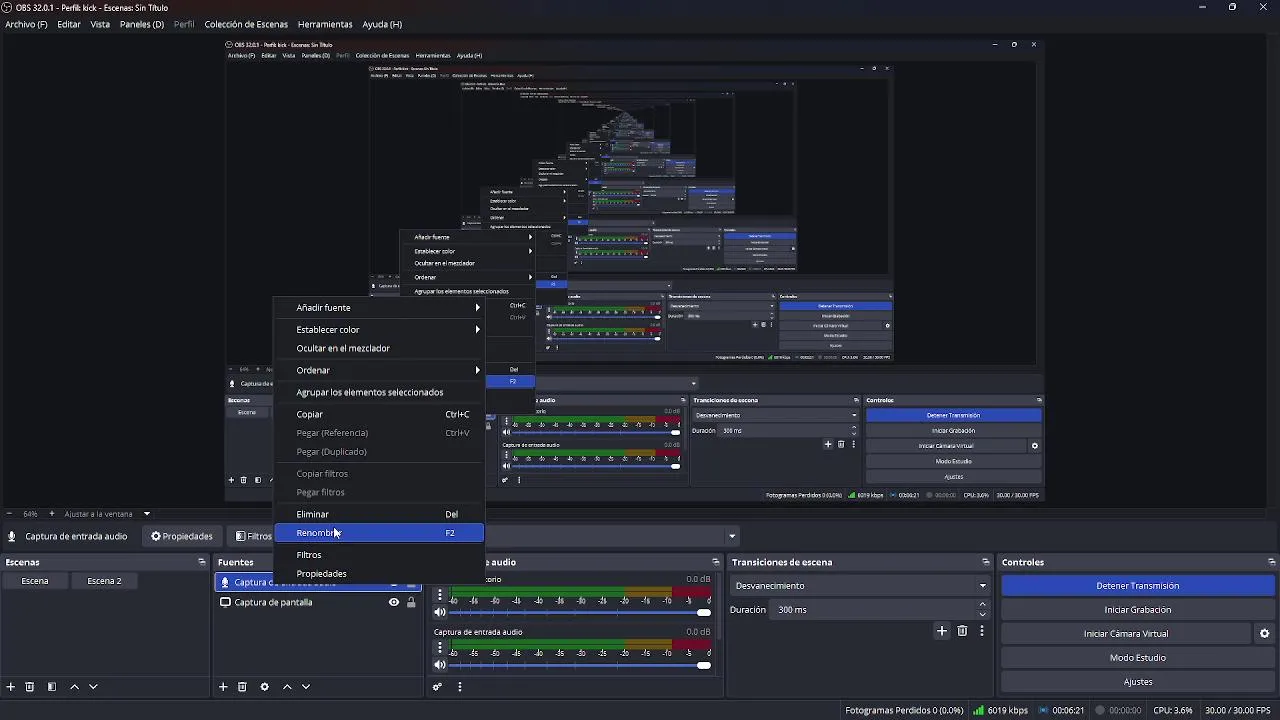
Task: Add a new source in Fuentes panel
Action: tap(223, 687)
